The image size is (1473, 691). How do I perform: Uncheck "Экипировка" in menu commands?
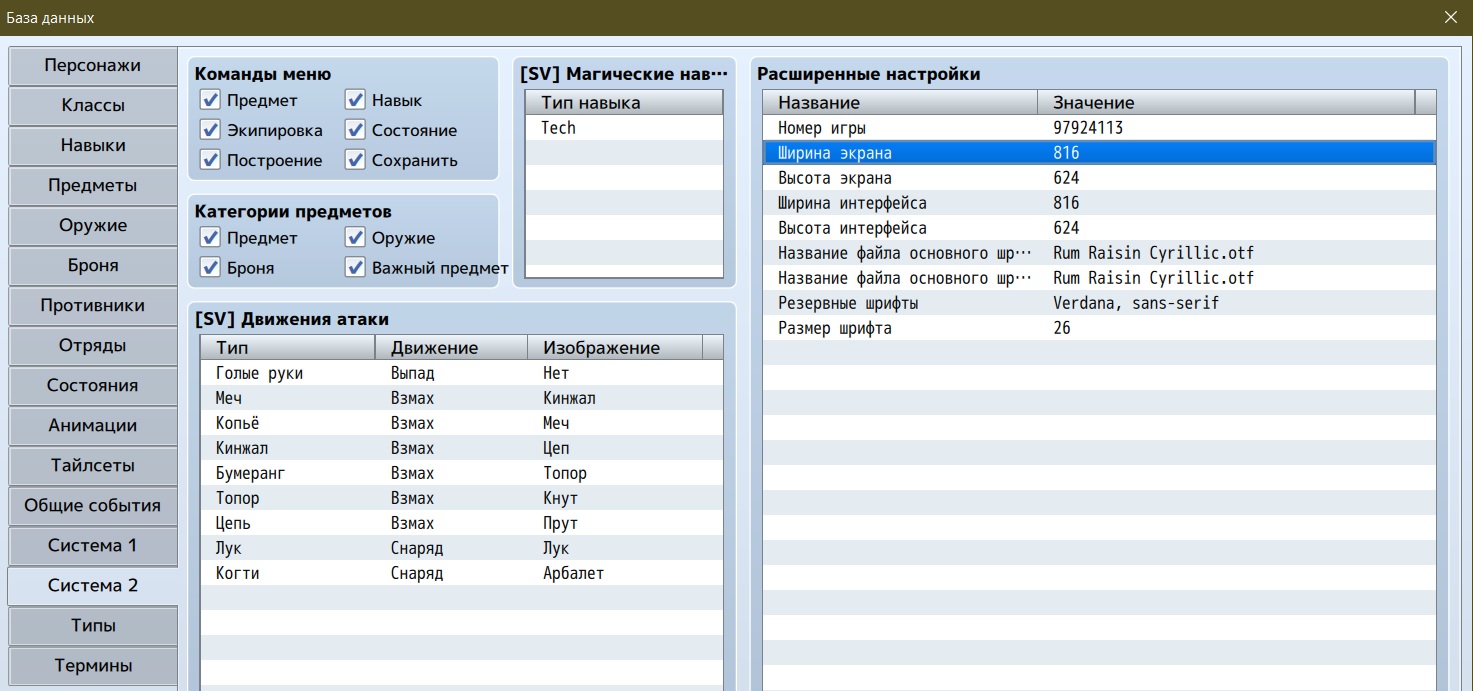[x=210, y=130]
